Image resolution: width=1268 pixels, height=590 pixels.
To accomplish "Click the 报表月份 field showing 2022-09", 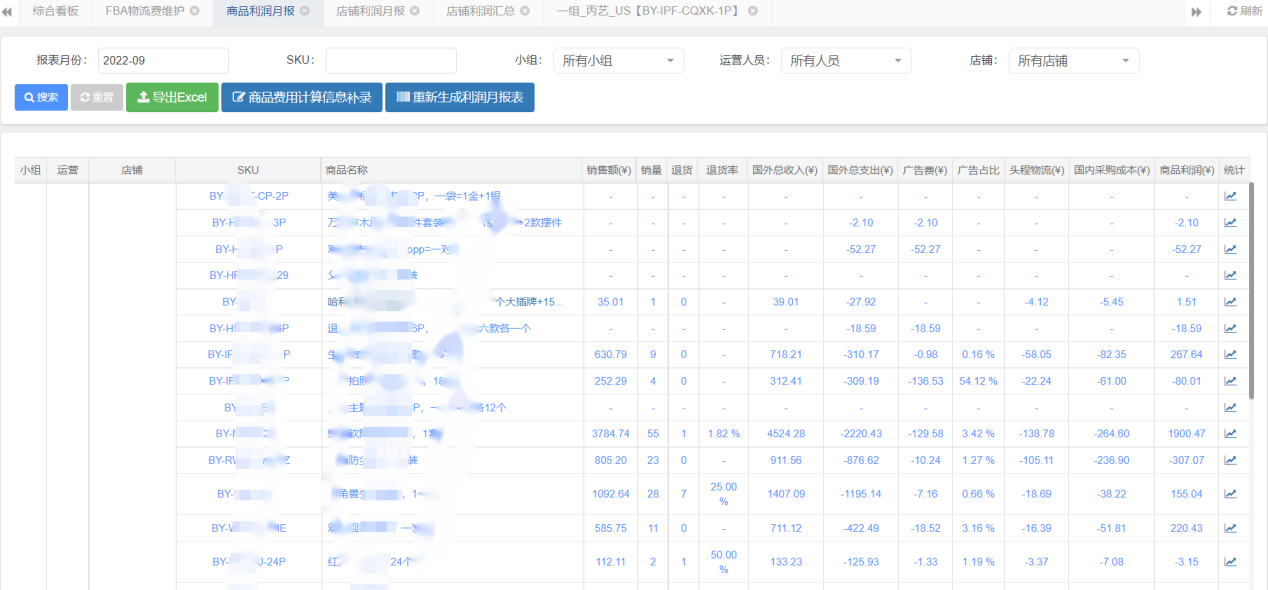I will [x=163, y=60].
